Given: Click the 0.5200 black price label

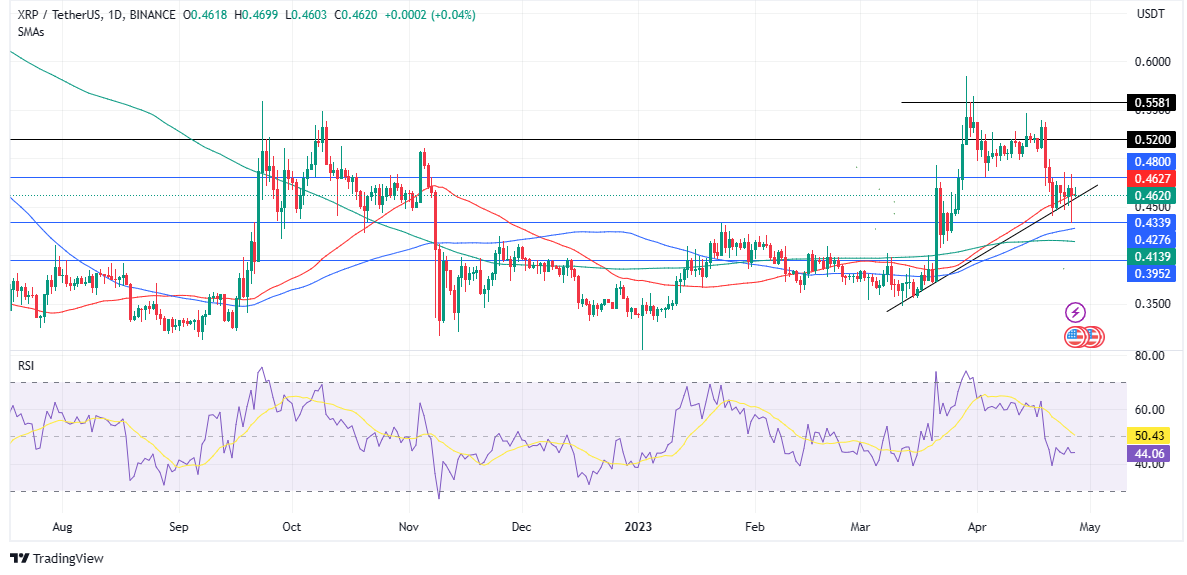Looking at the screenshot, I should (1151, 139).
